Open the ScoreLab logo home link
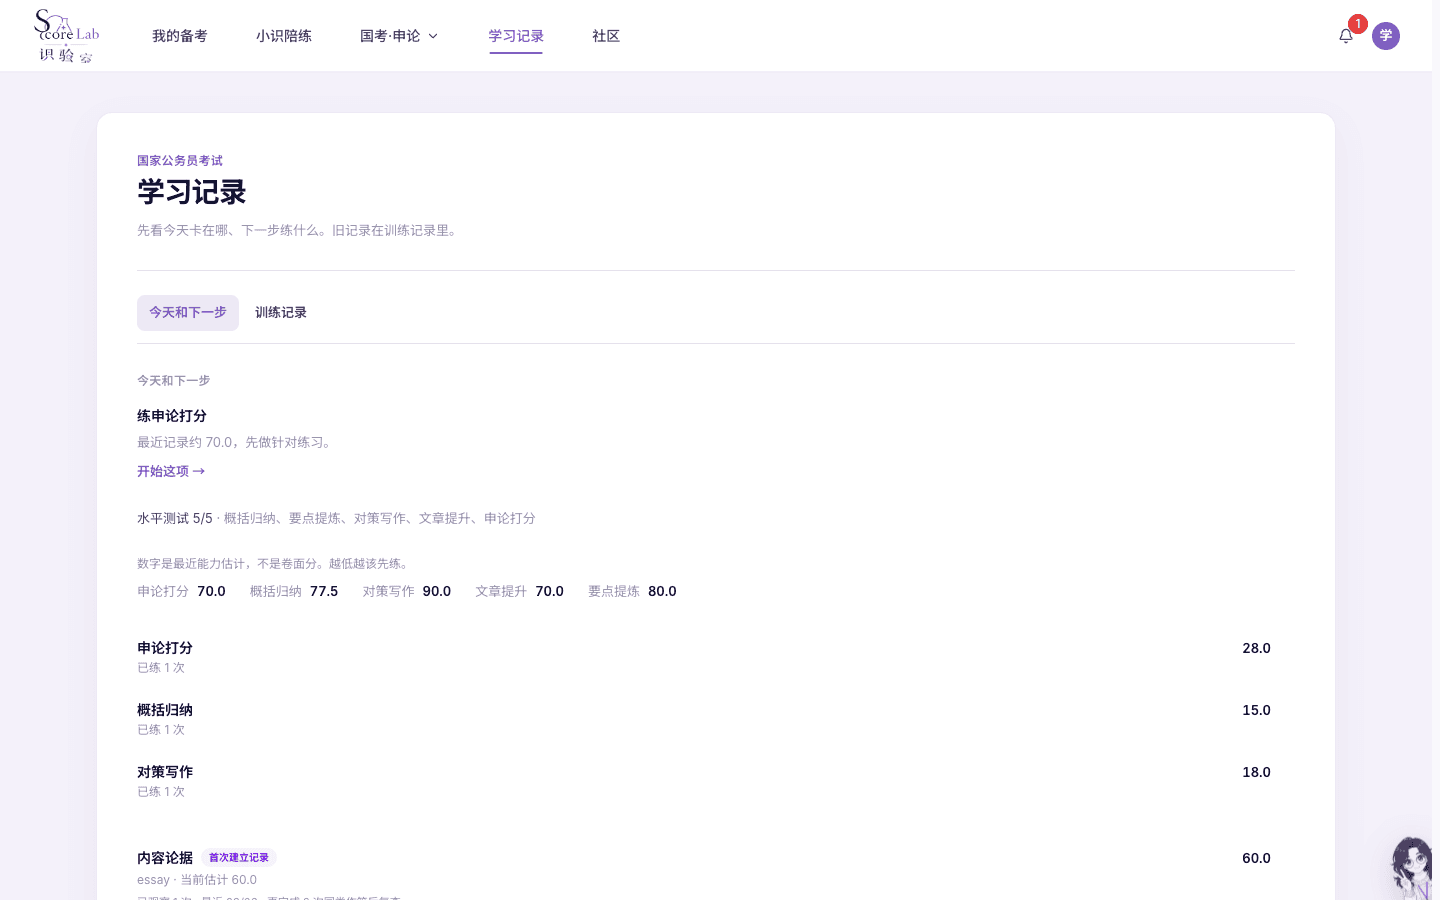This screenshot has width=1440, height=900. [x=66, y=36]
